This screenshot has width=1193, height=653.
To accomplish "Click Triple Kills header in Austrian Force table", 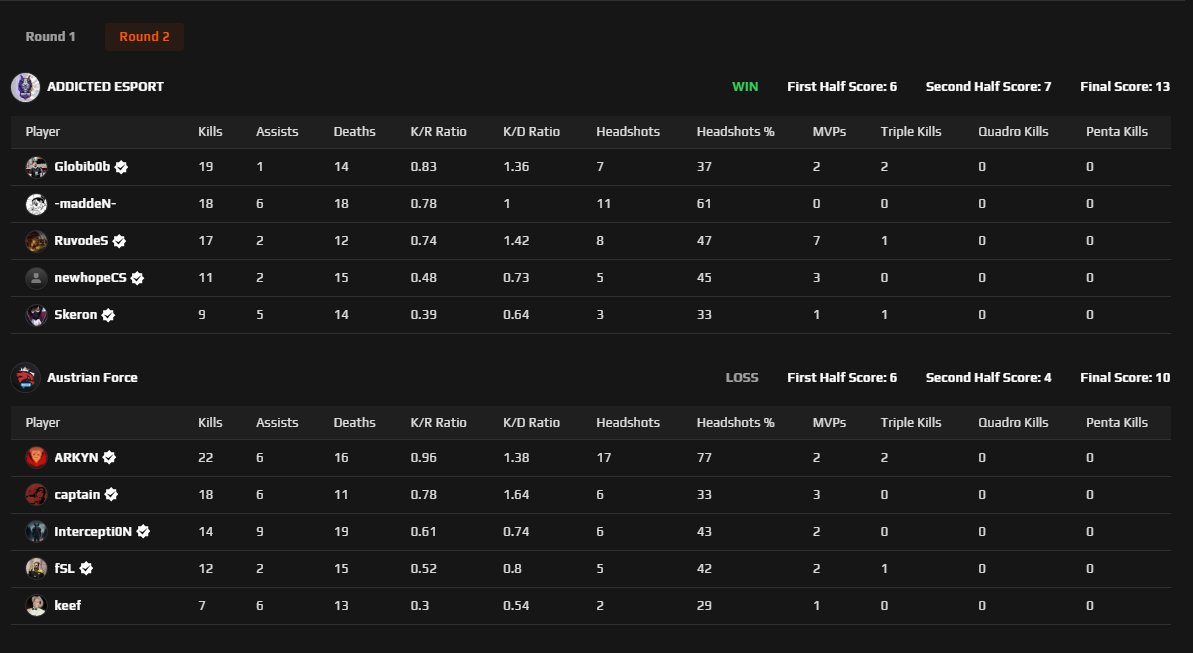I will (911, 422).
